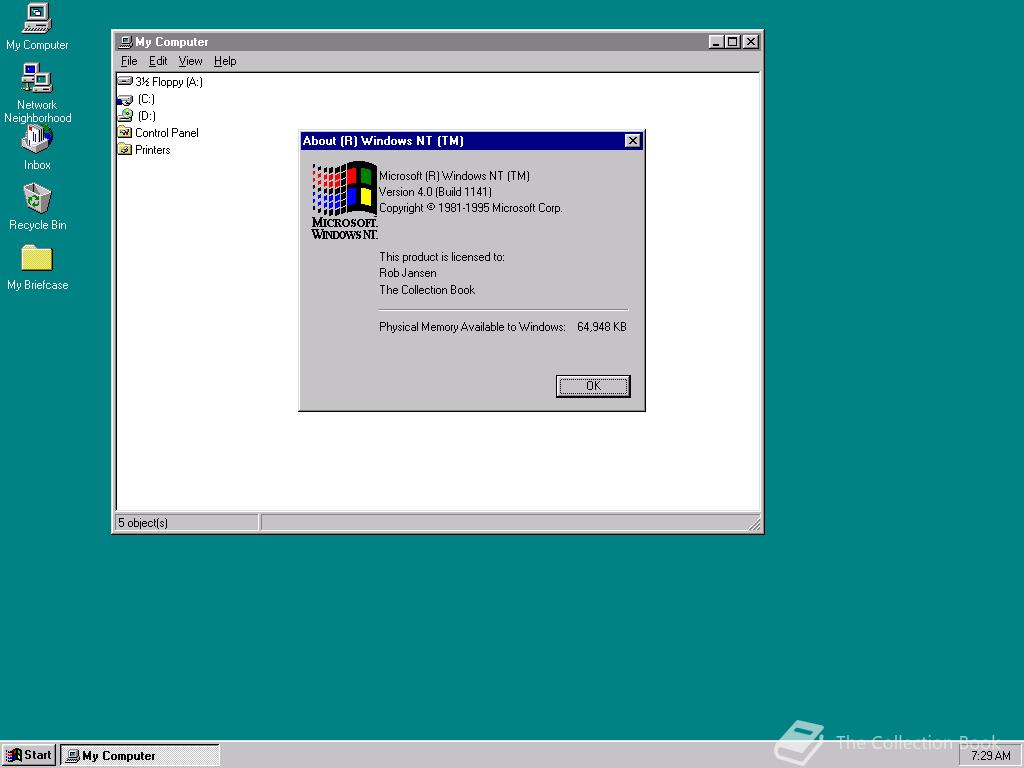The image size is (1024, 768).
Task: Select the My Computer desktop icon
Action: [37, 18]
